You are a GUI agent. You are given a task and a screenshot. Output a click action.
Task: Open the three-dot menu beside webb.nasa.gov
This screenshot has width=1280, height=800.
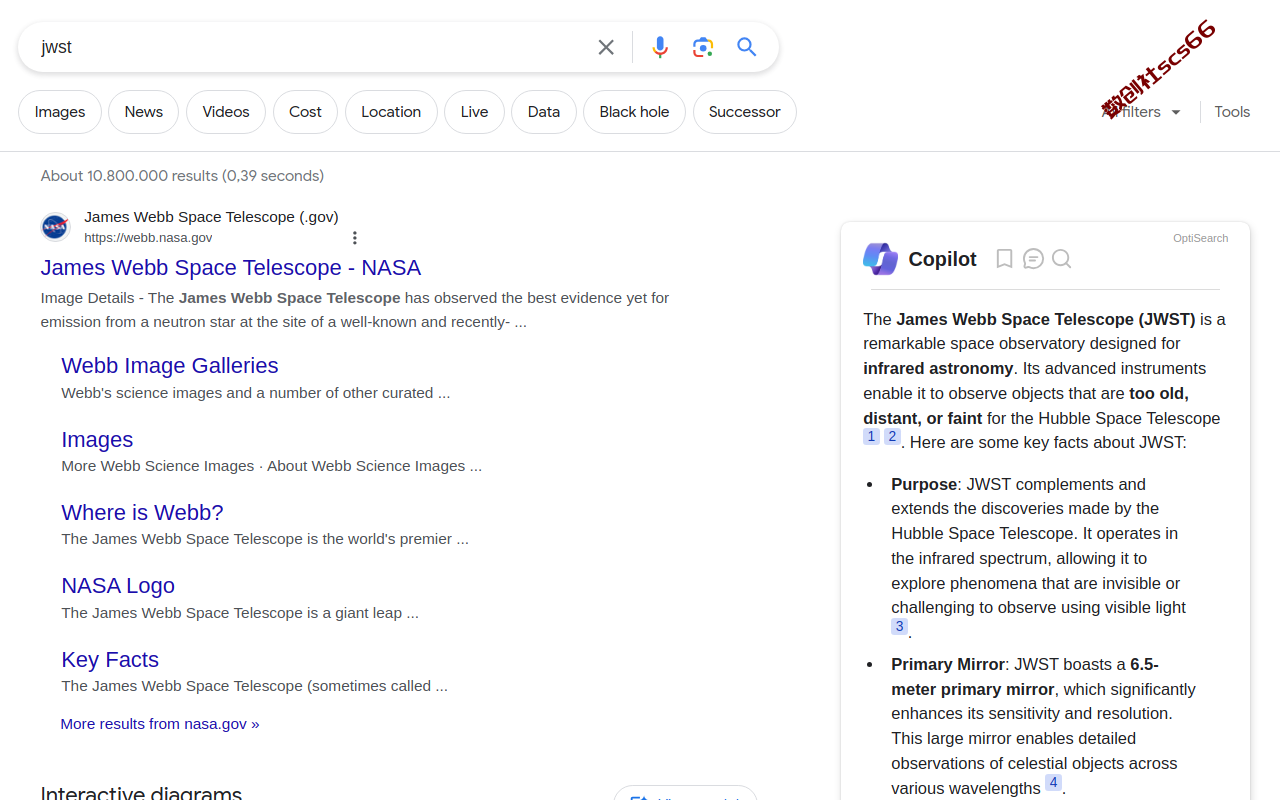[354, 238]
